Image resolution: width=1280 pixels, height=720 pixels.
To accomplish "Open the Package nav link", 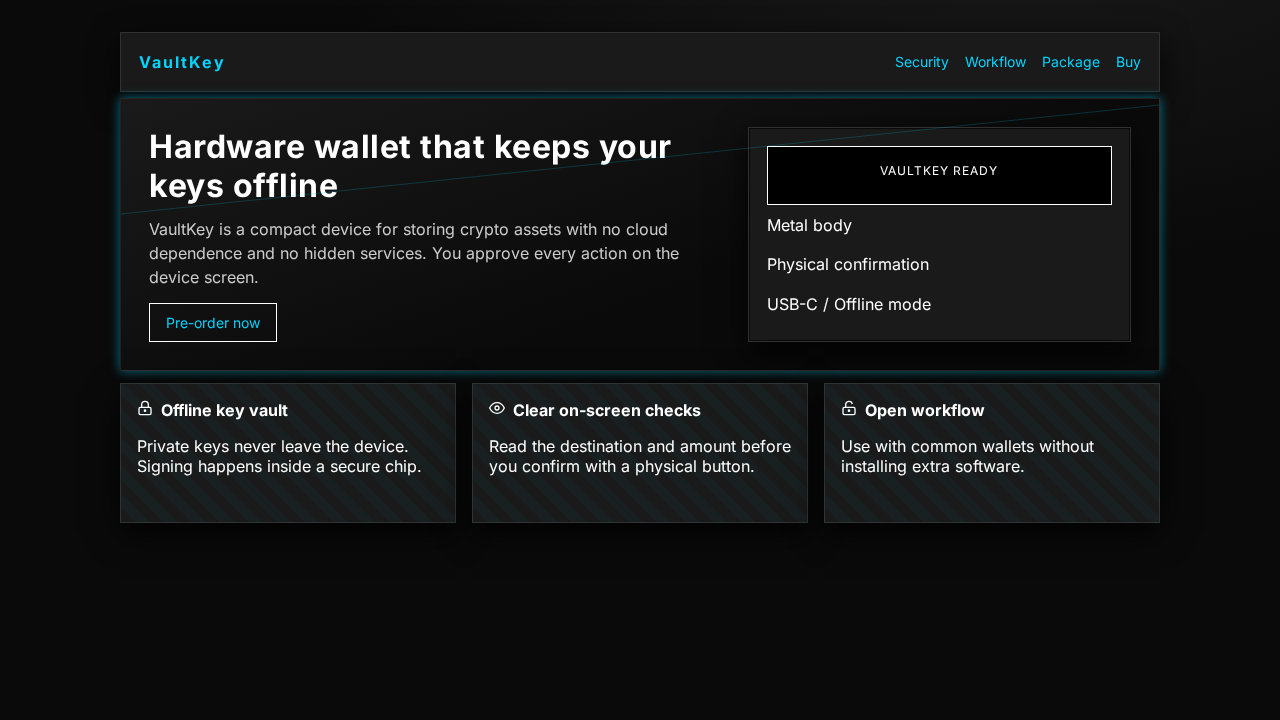I will tap(1070, 62).
